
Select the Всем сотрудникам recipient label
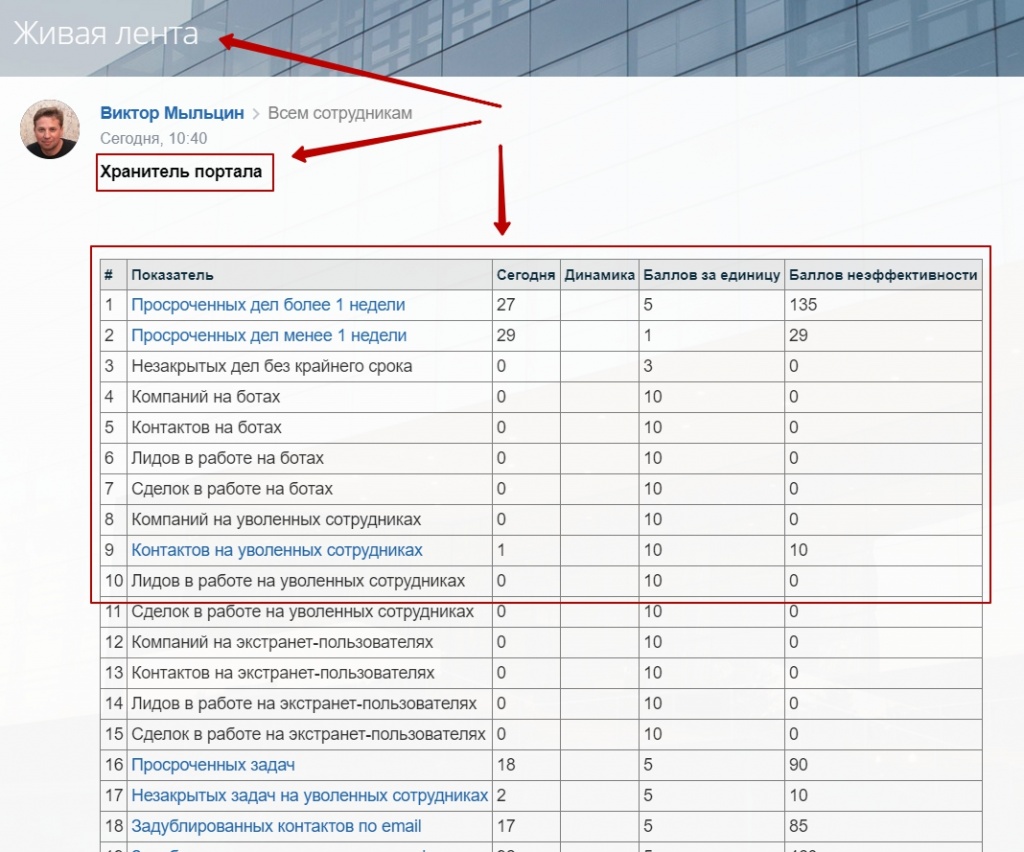[x=340, y=113]
